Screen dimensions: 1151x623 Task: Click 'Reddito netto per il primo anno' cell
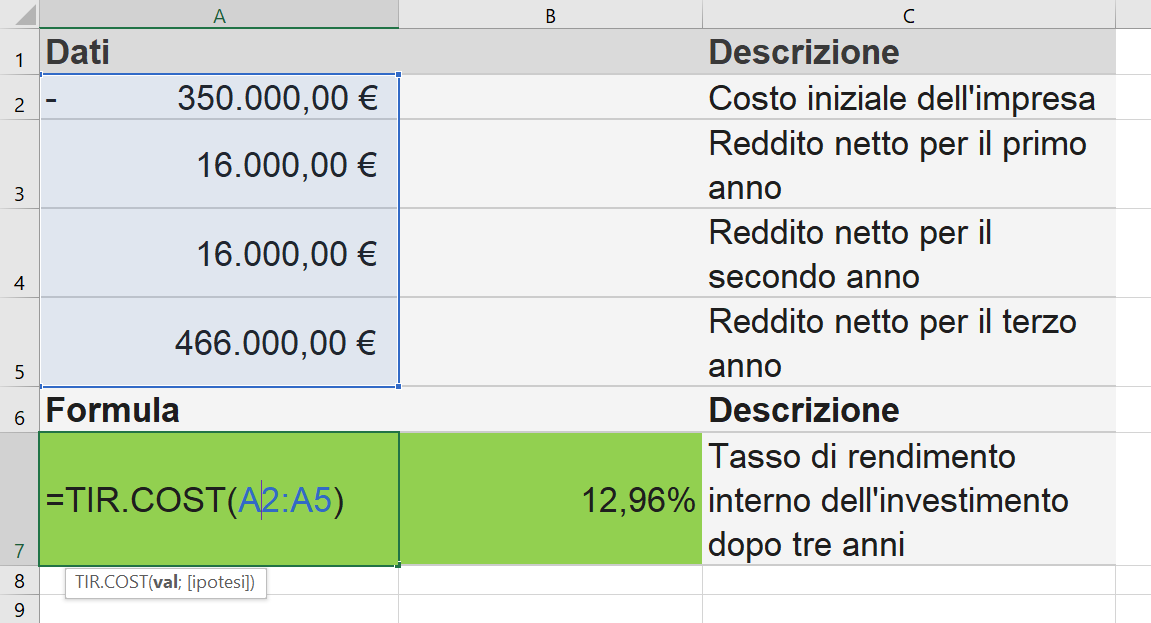point(908,165)
